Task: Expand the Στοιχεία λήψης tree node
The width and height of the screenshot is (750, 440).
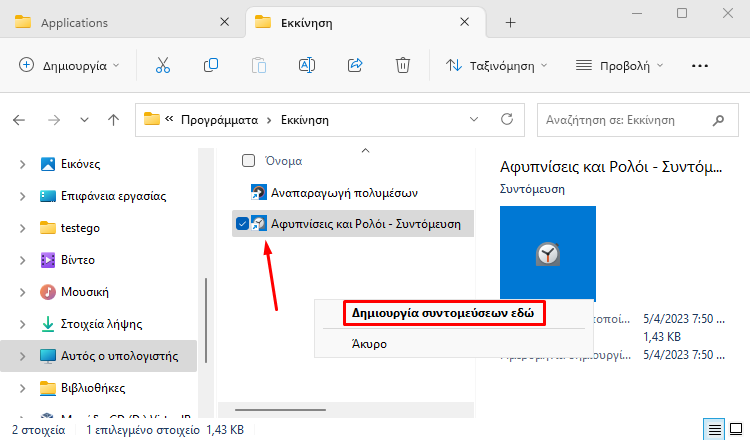Action: pos(22,324)
